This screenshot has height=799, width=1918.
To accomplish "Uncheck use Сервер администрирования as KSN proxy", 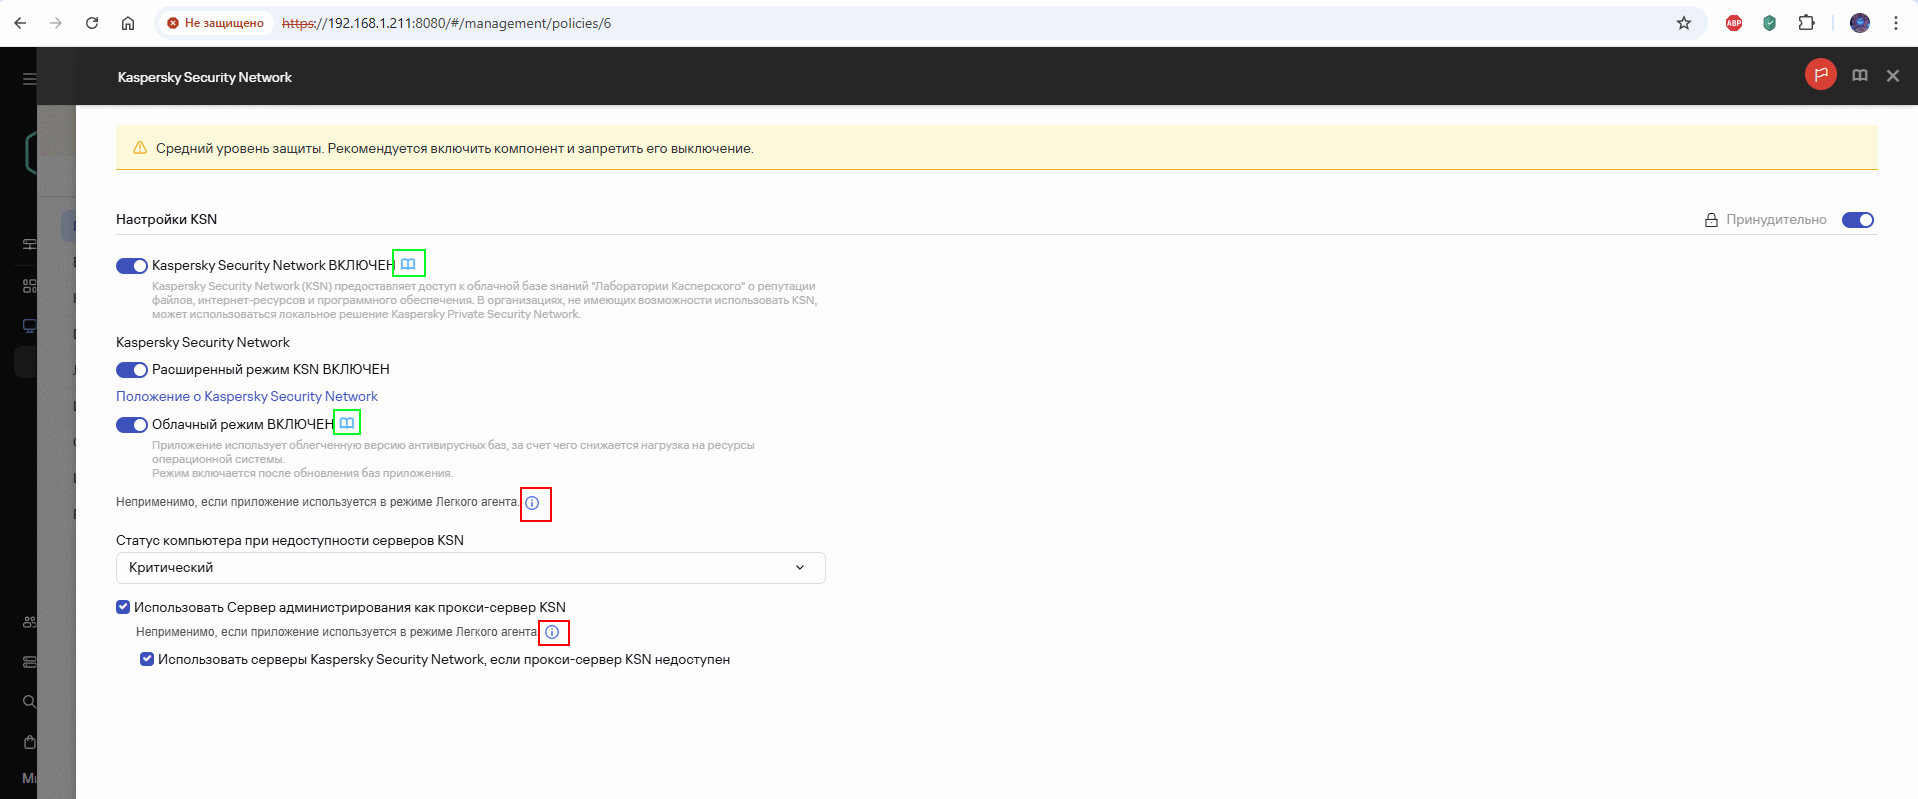I will [123, 607].
